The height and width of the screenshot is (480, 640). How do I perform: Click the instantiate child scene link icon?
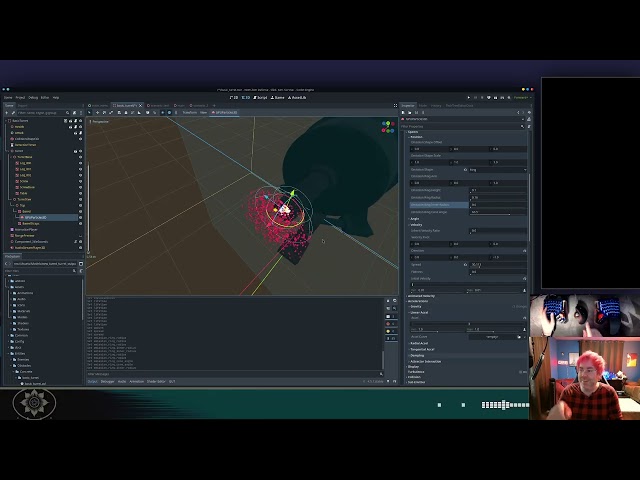[13, 113]
